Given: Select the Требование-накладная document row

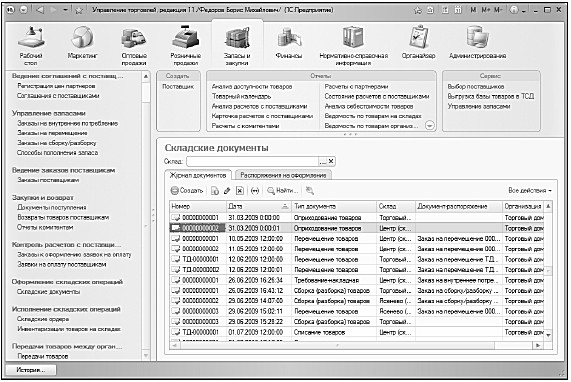Looking at the screenshot, I should (x=357, y=280).
